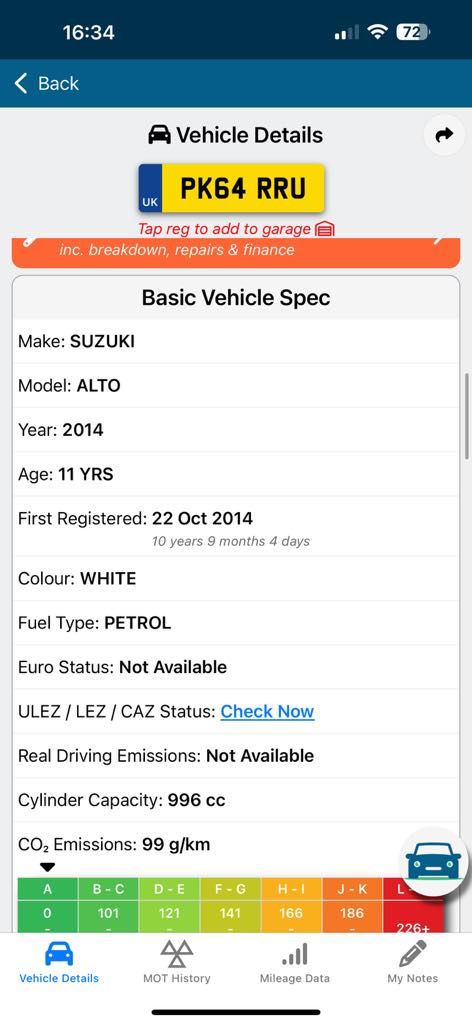Screen dimensions: 472x1024
Task: Open the orange breakdown, repairs & finance banner
Action: click(236, 253)
